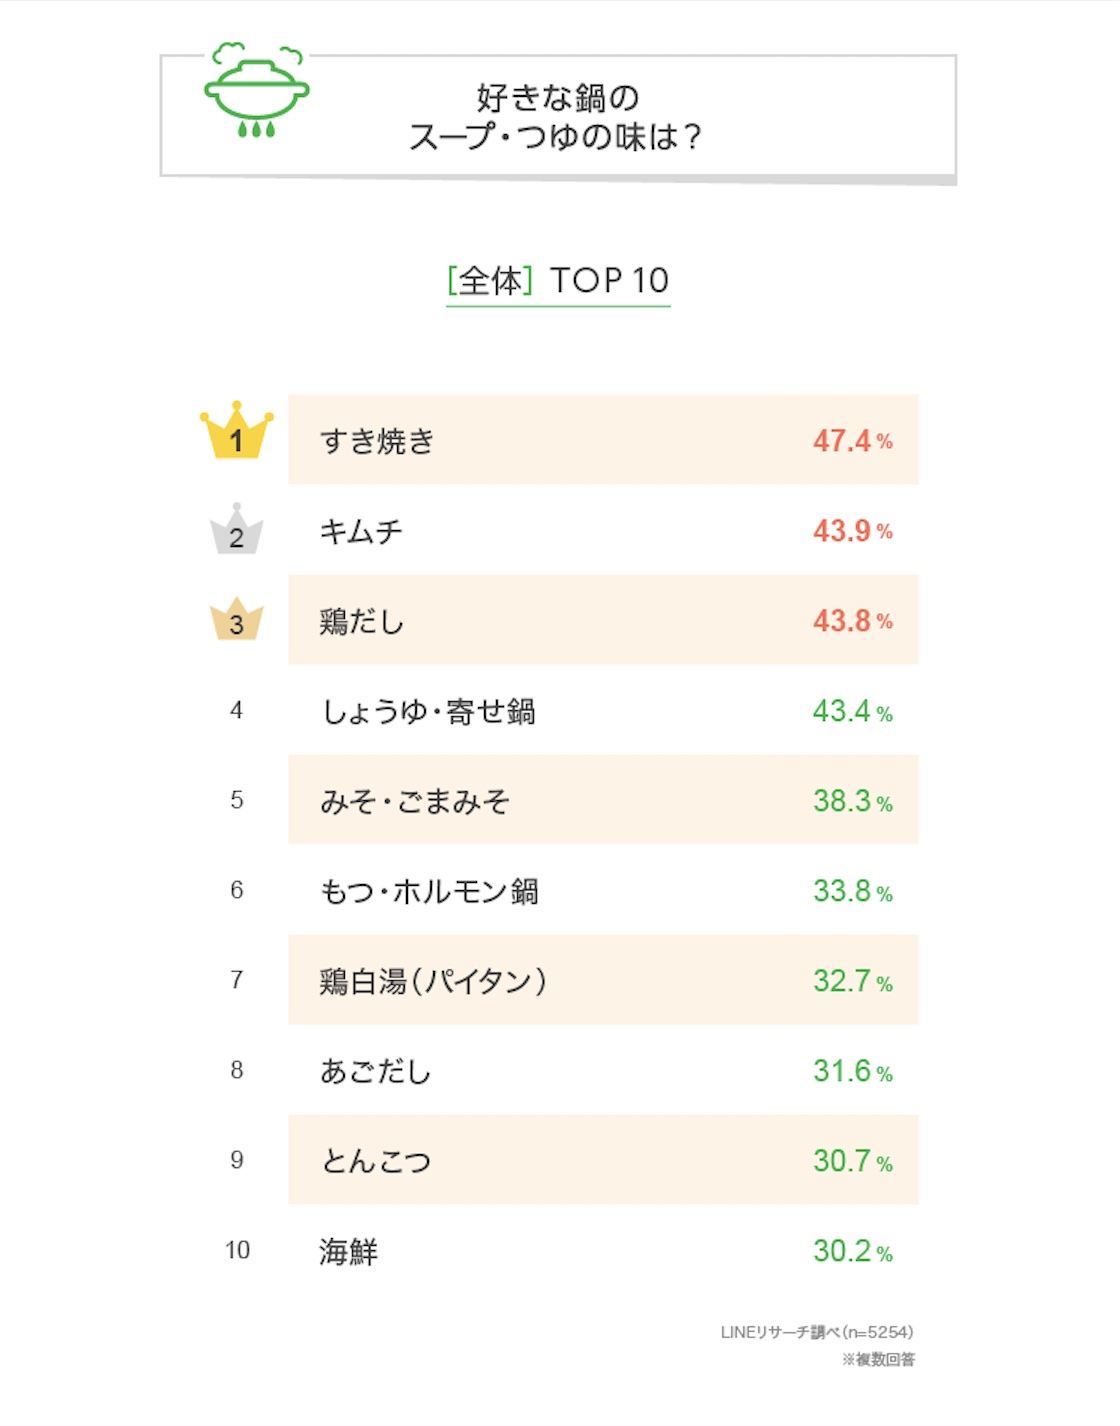Select the すき焼き row
The image size is (1120, 1426).
[x=603, y=440]
